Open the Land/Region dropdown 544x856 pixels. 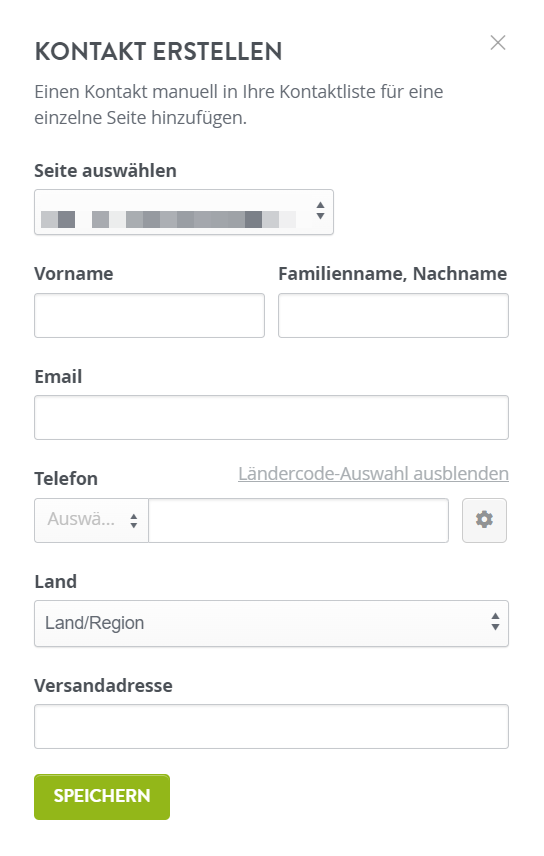coord(271,623)
